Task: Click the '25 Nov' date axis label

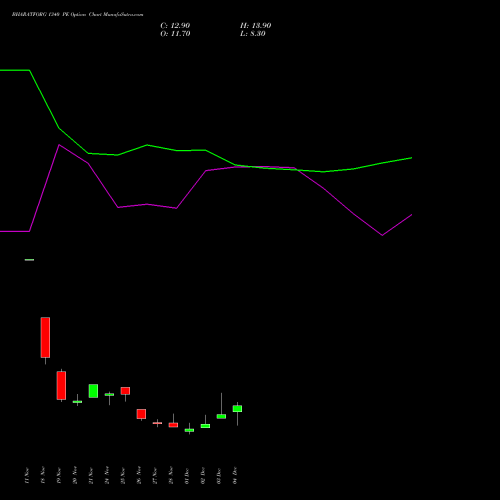Action: click(123, 475)
